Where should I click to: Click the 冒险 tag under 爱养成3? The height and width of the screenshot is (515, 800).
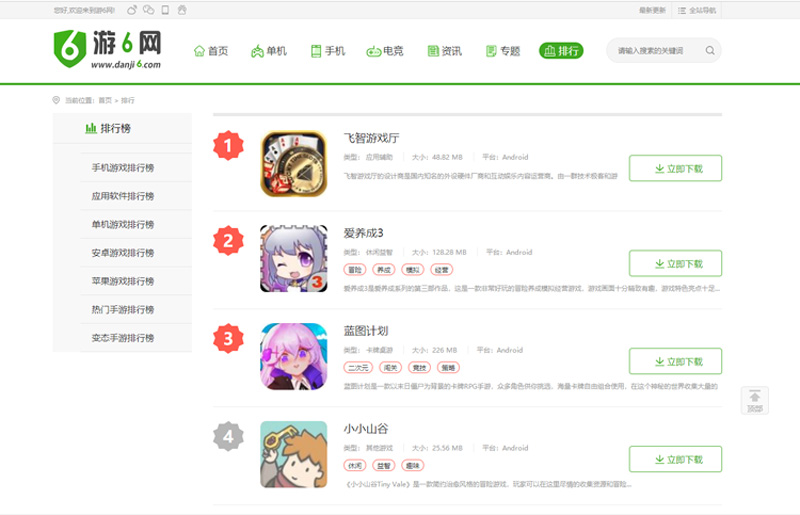click(x=355, y=269)
